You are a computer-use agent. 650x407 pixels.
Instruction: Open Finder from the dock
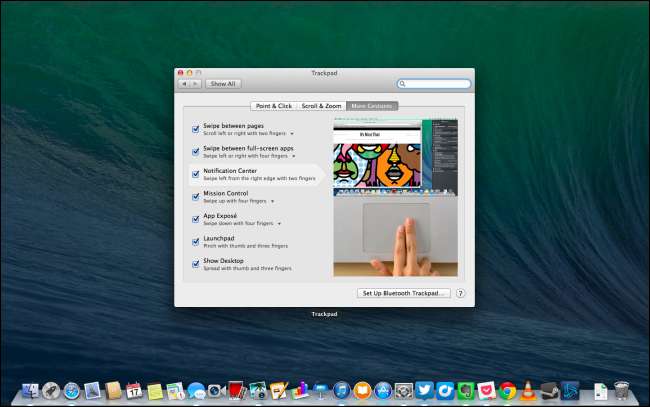point(30,391)
